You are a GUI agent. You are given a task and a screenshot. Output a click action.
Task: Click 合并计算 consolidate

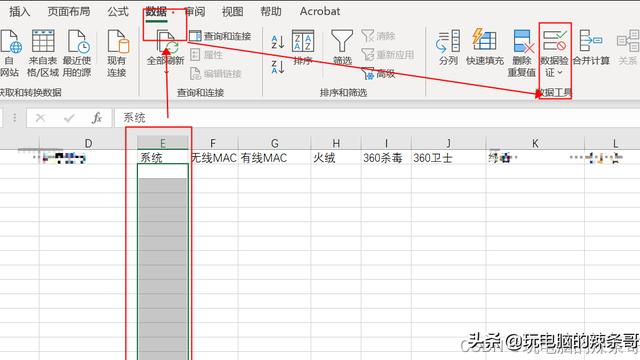pos(591,47)
